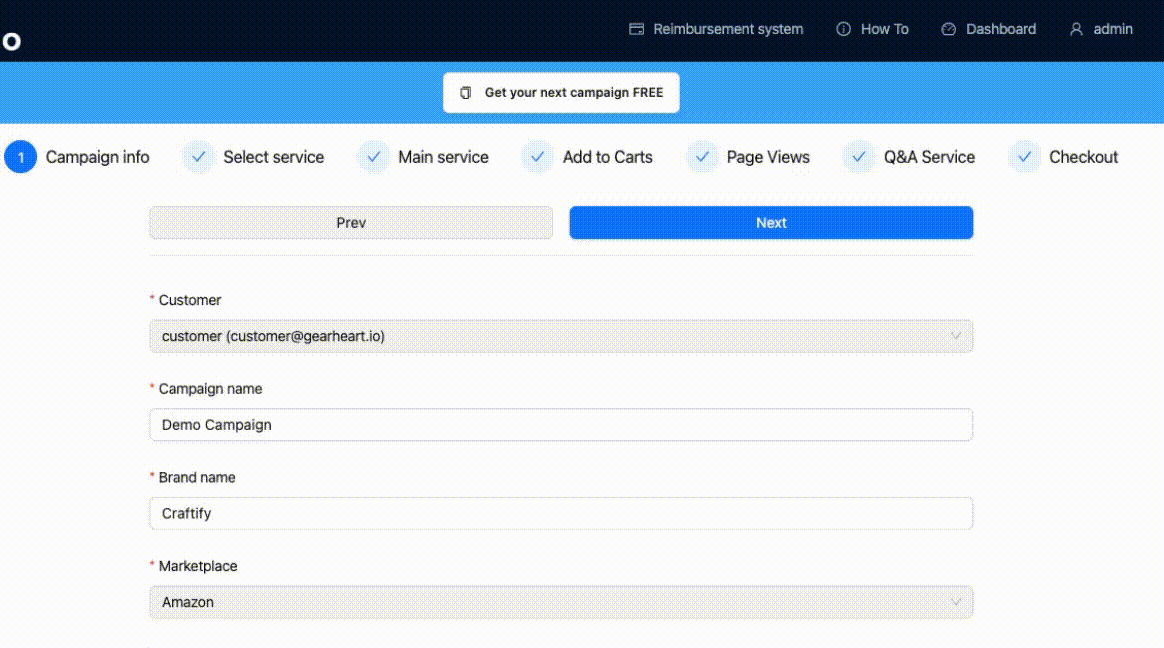Click the Reimbursement system card icon
The height and width of the screenshot is (648, 1164).
[636, 29]
